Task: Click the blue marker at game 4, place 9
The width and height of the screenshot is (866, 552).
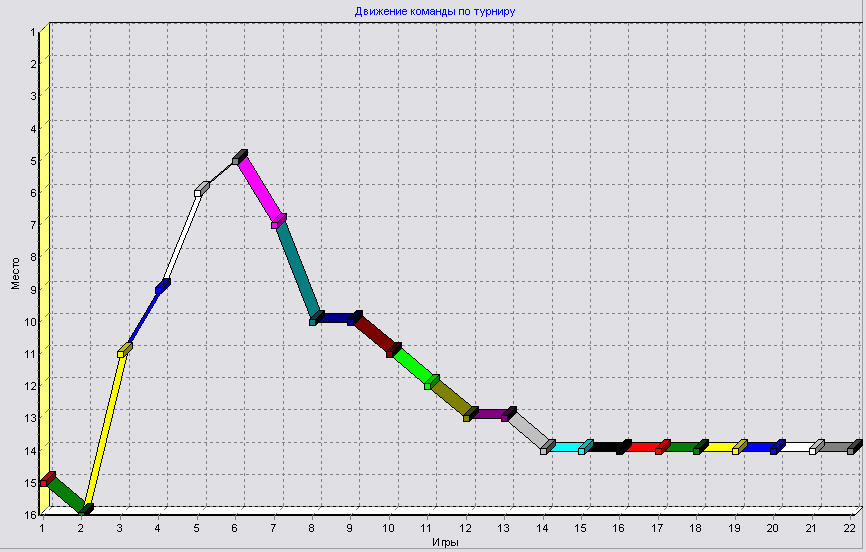Action: (x=162, y=286)
